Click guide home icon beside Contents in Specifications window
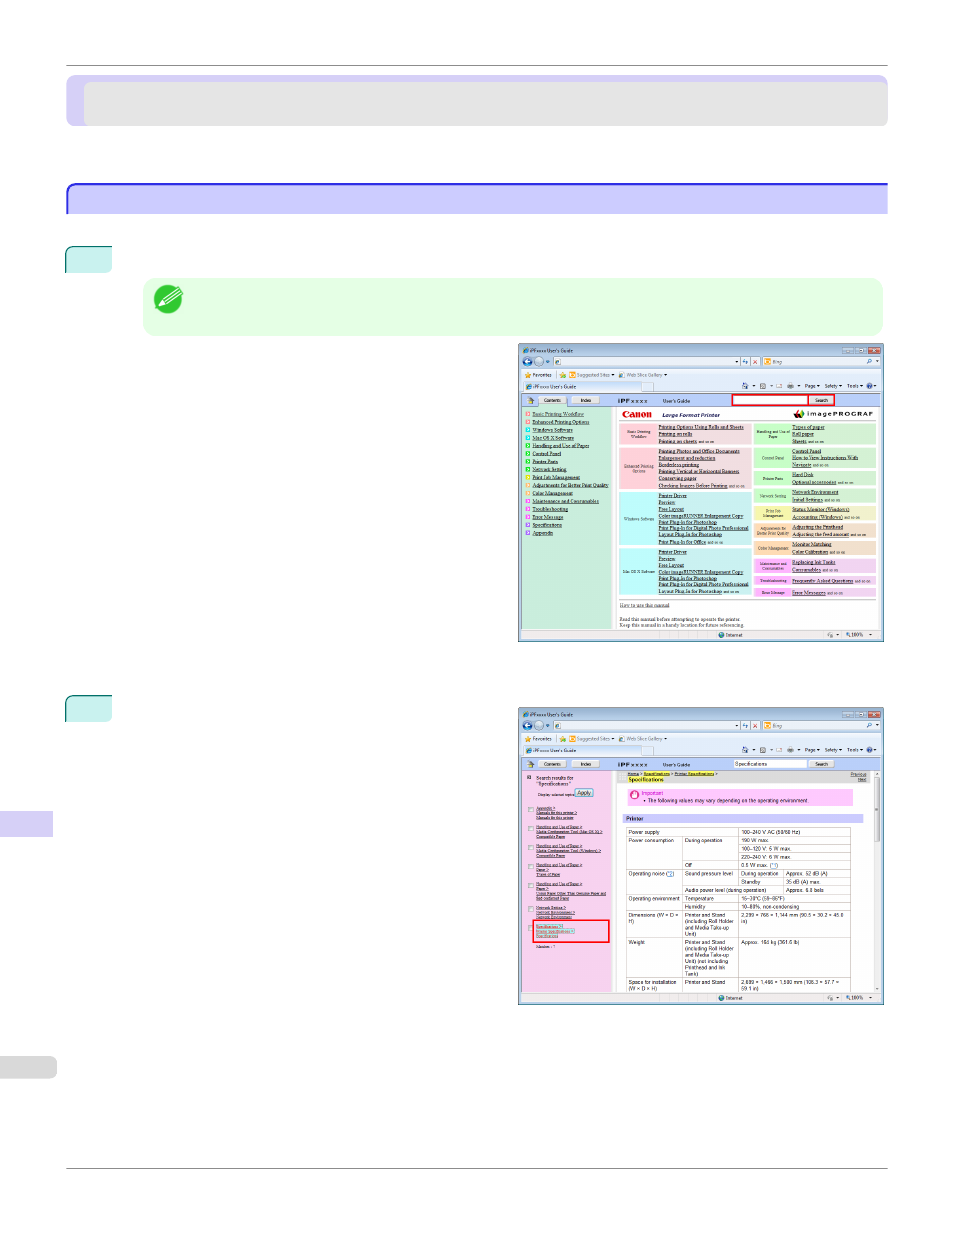This screenshot has width=954, height=1235. (x=530, y=764)
